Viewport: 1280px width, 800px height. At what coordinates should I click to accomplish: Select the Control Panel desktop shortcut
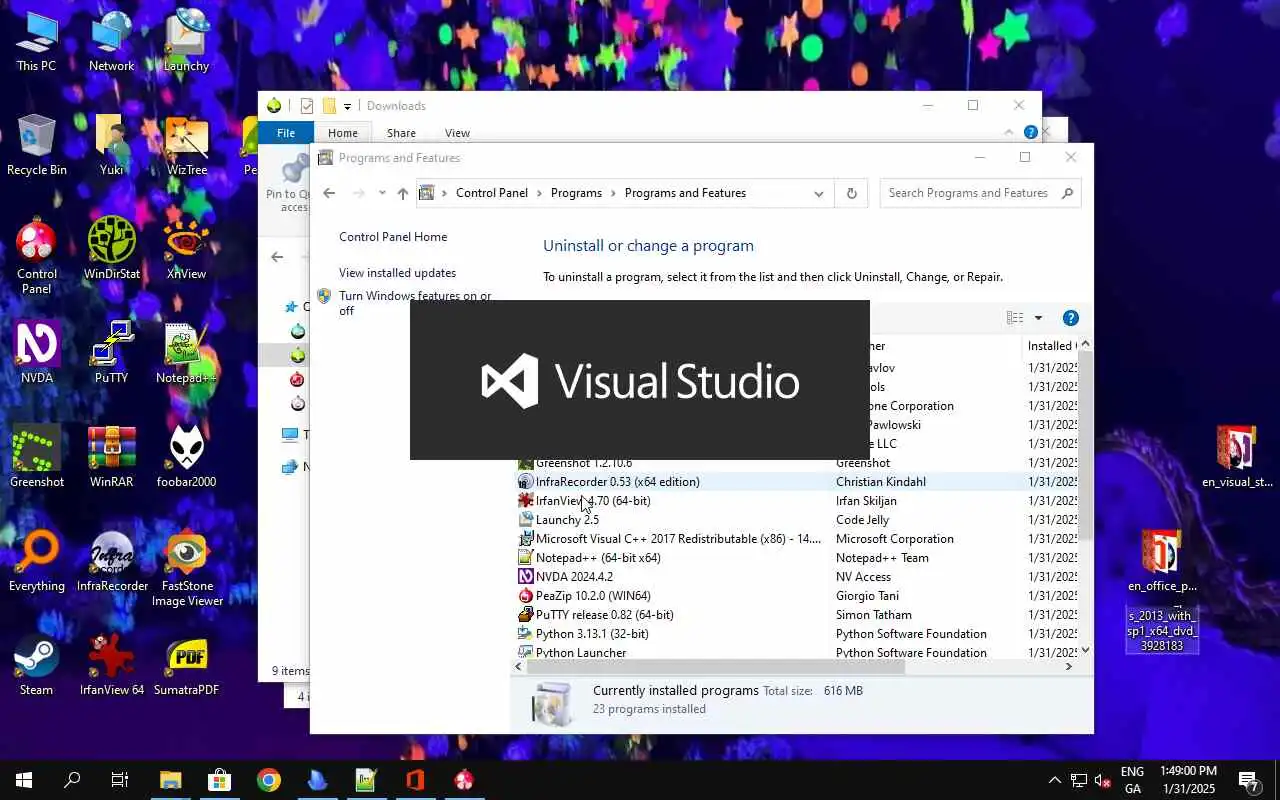tap(36, 257)
